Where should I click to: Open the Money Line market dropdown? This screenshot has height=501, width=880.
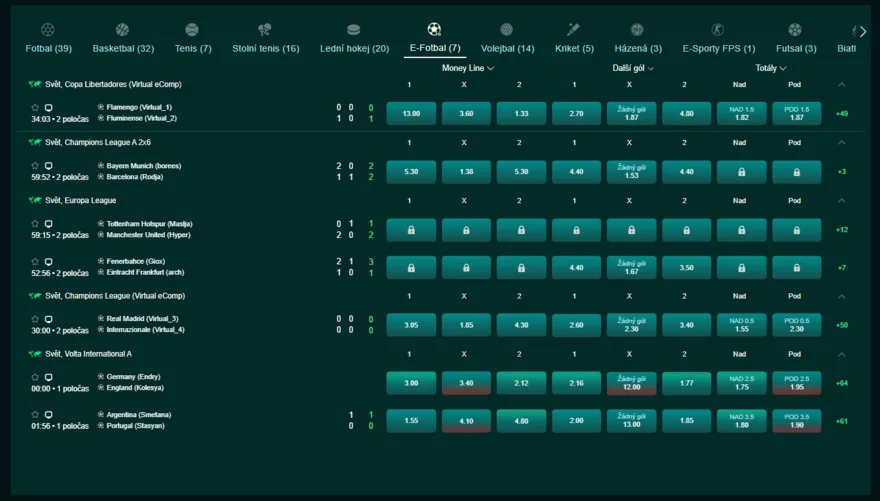pyautogui.click(x=468, y=68)
